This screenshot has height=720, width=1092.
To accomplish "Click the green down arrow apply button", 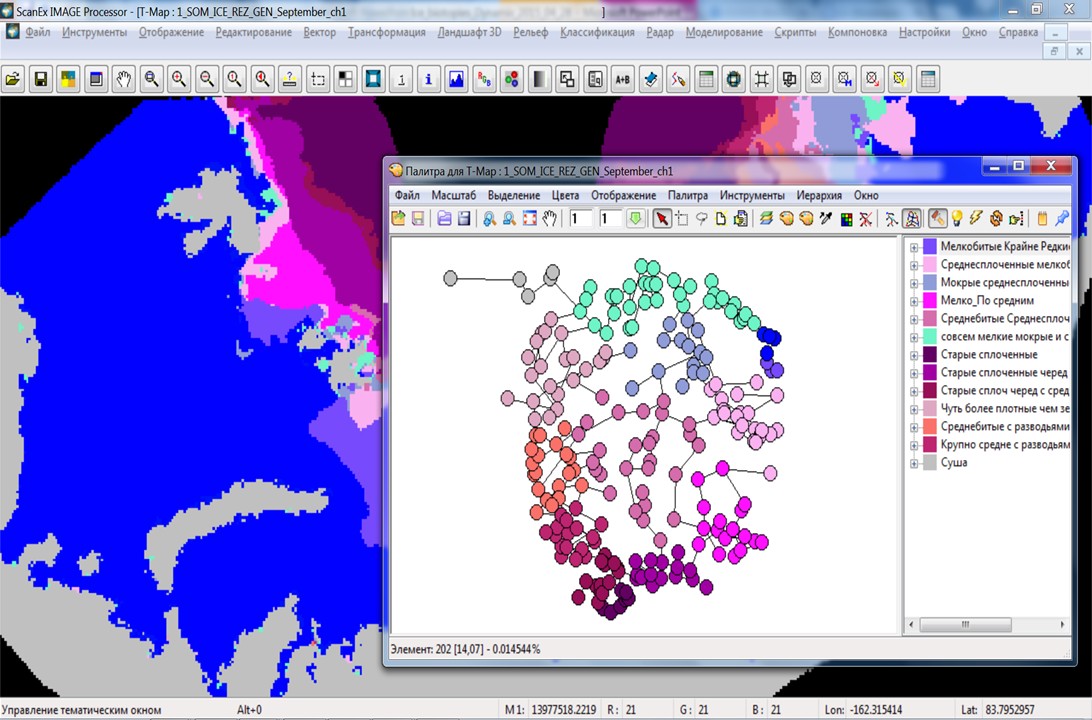I will click(636, 219).
